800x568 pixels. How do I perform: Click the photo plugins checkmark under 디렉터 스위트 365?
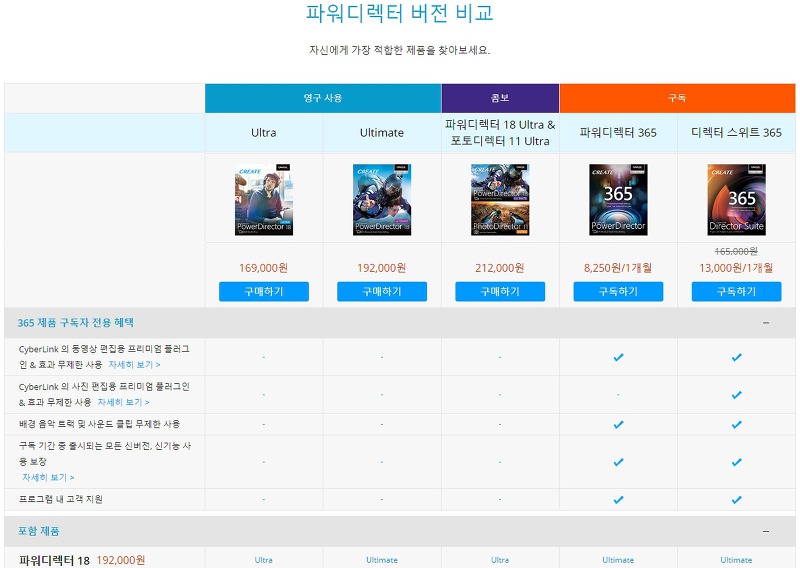[736, 395]
